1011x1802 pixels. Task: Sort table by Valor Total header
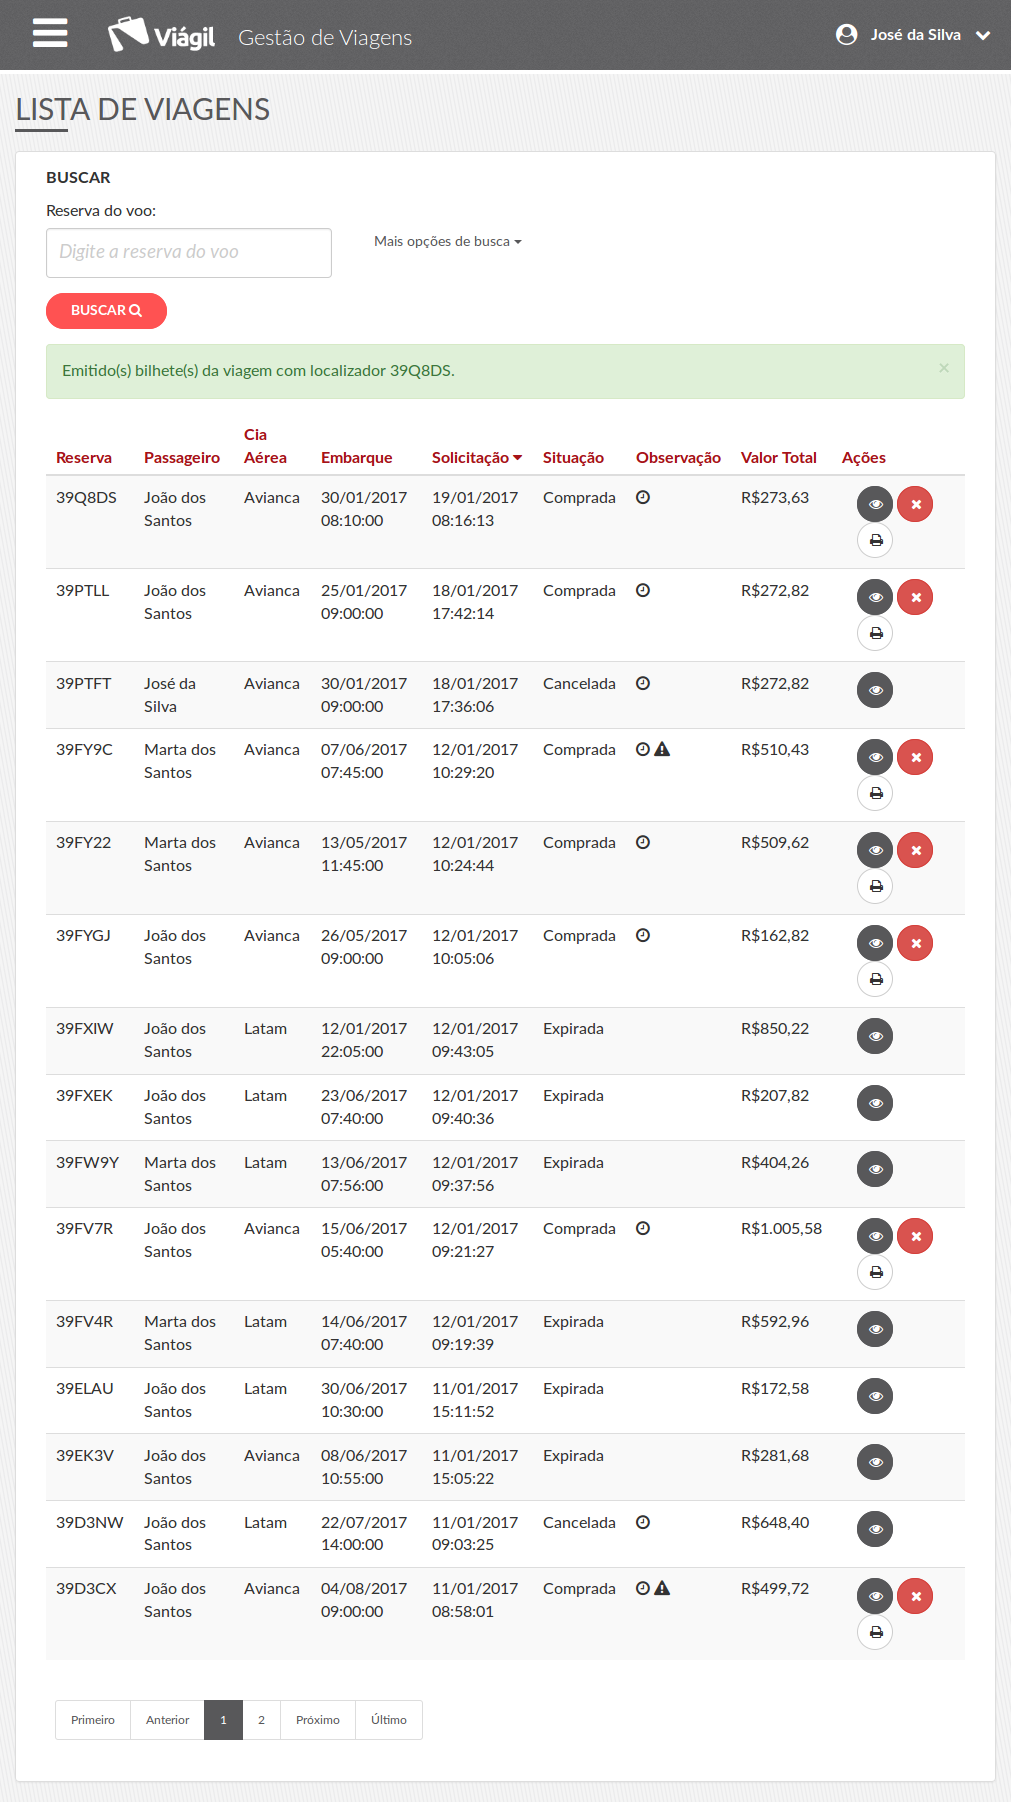[x=778, y=458]
